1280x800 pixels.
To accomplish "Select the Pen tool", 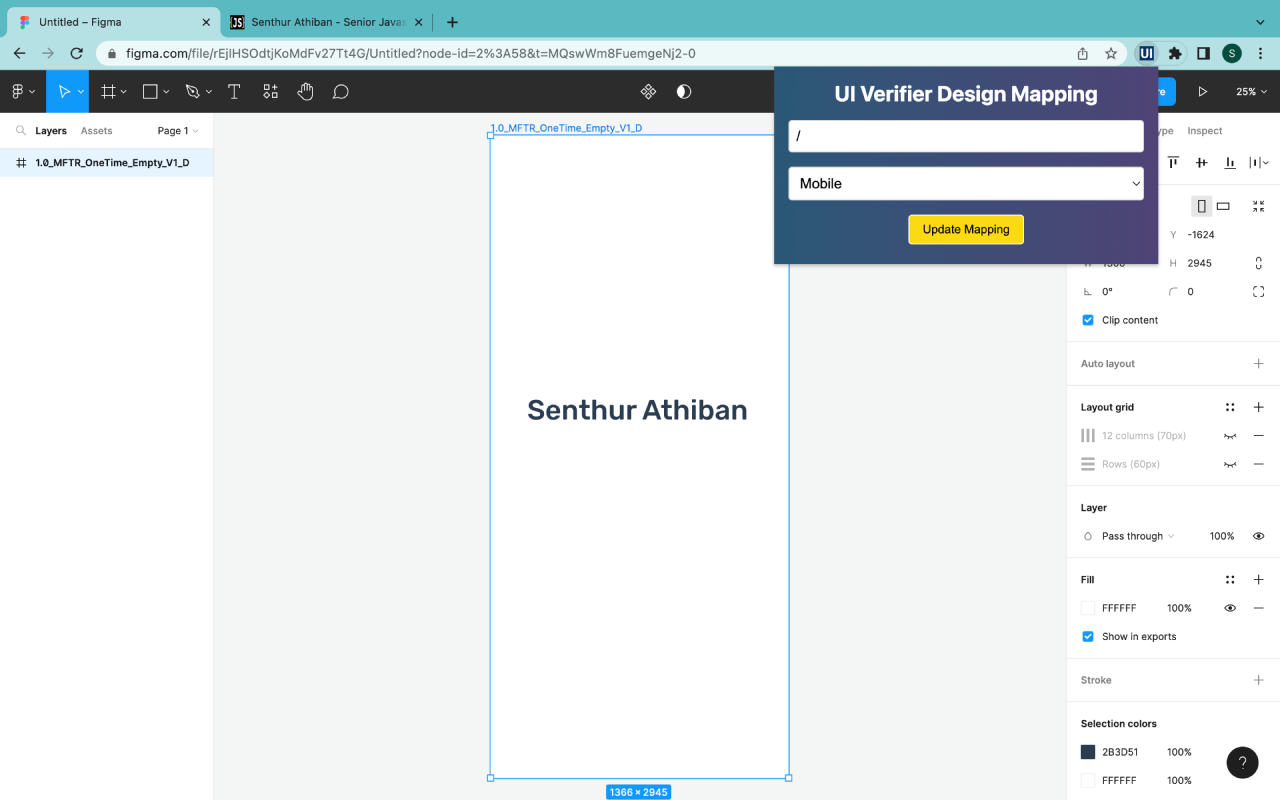I will [x=192, y=92].
